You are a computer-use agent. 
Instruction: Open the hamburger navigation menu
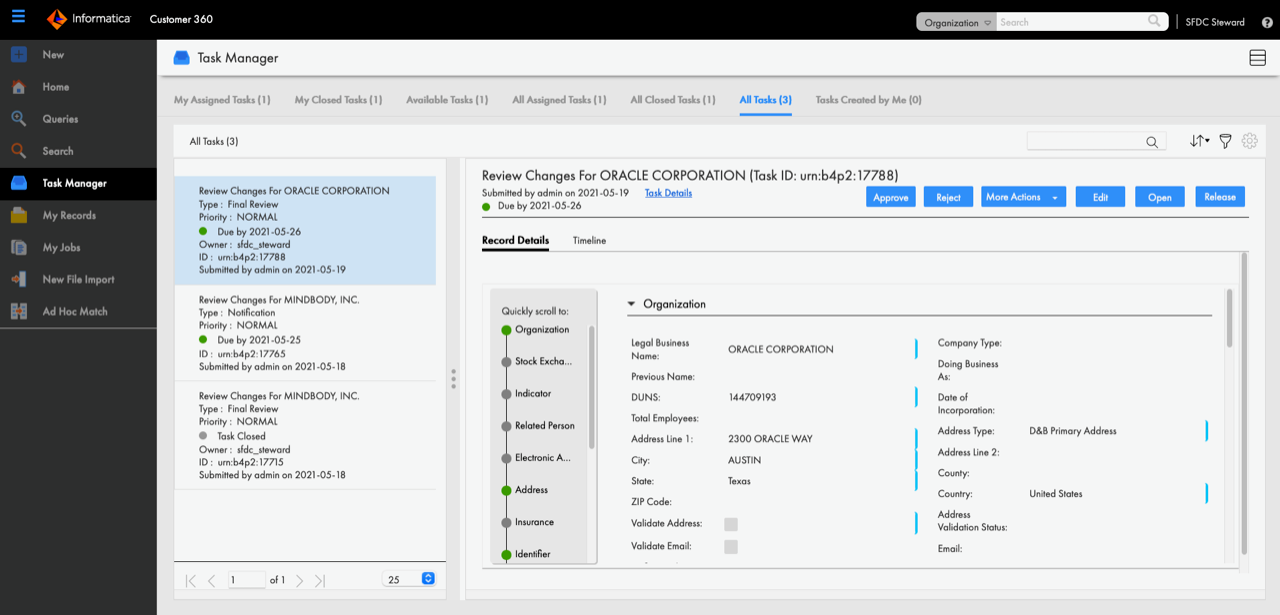[18, 17]
